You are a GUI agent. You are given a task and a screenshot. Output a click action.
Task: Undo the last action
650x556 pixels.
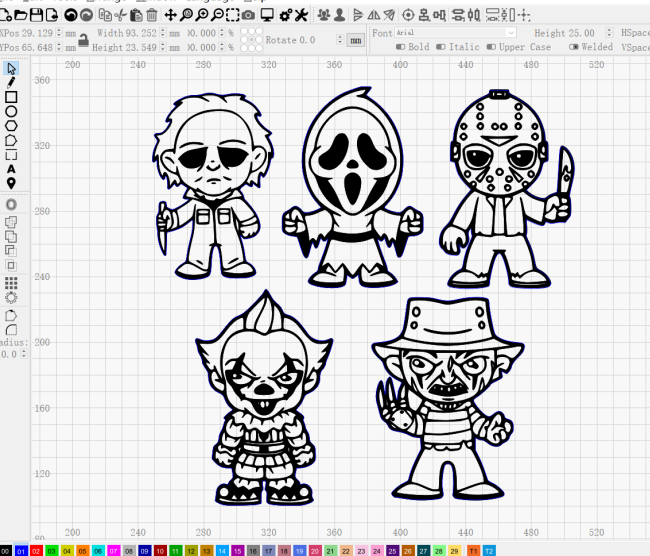click(x=71, y=16)
